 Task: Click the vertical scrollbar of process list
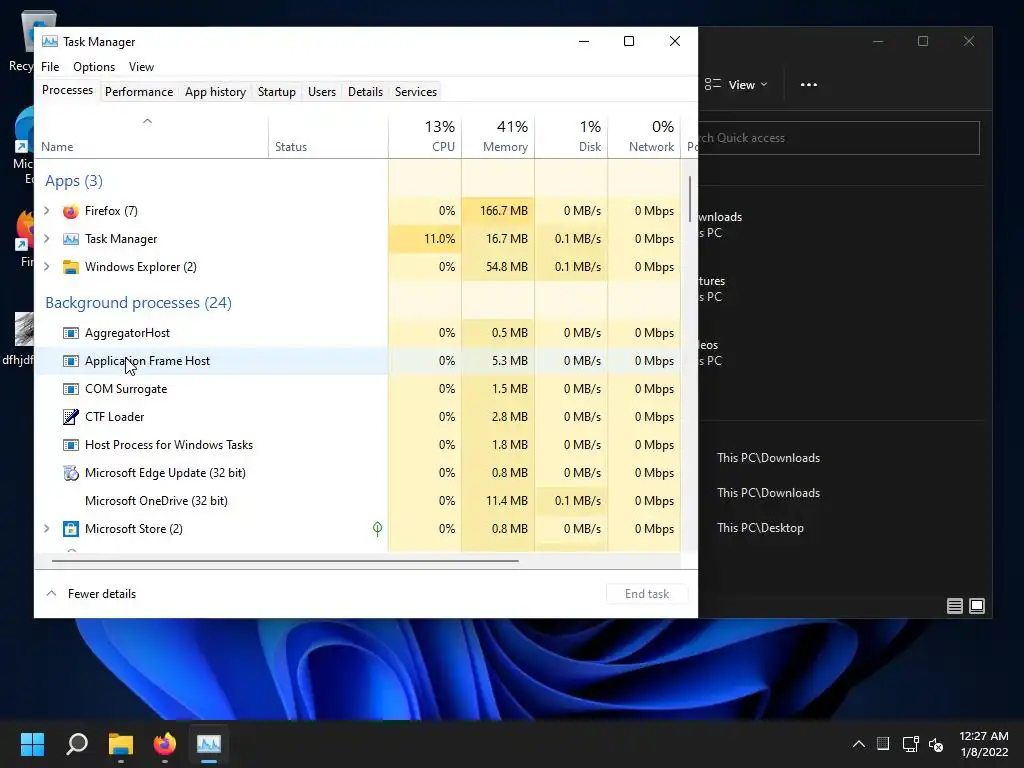(690, 200)
